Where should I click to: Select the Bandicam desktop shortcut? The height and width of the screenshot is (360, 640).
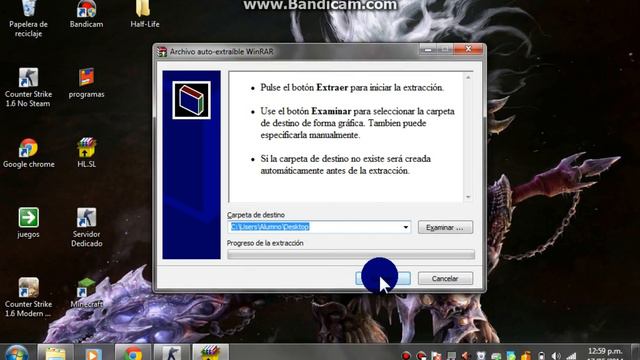coord(86,14)
